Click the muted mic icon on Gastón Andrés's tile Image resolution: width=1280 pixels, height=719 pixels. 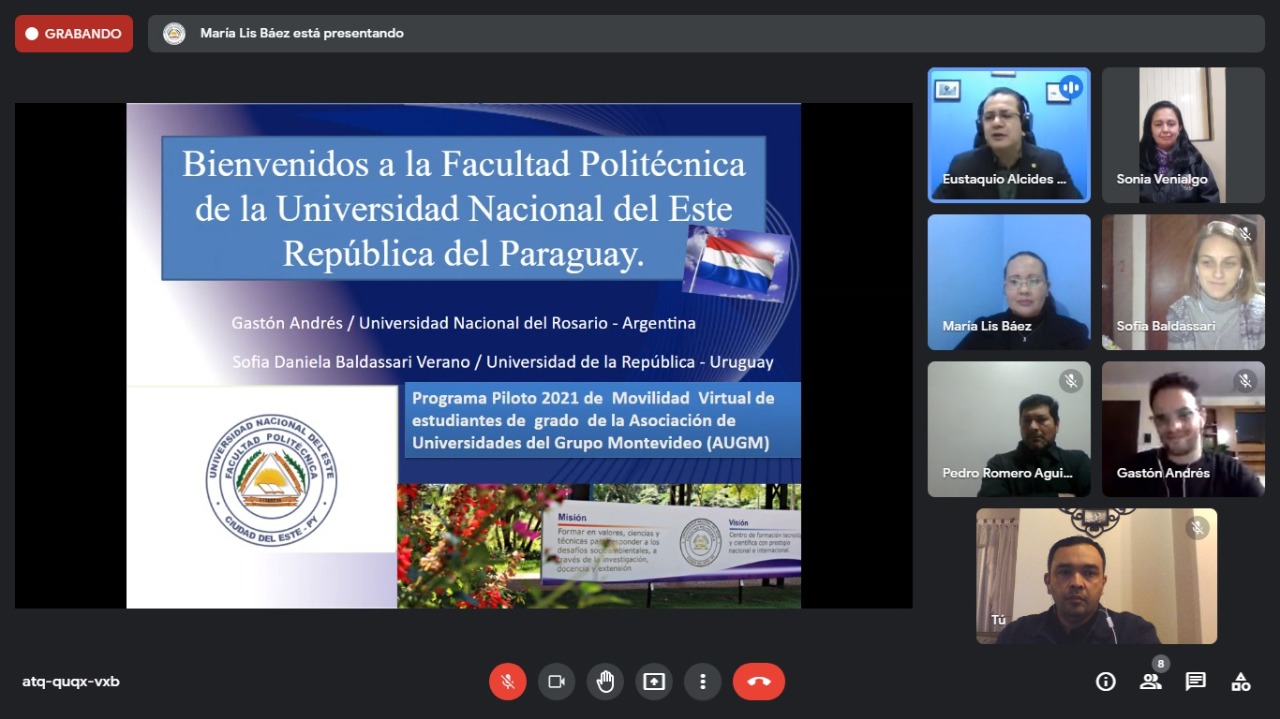click(x=1245, y=381)
